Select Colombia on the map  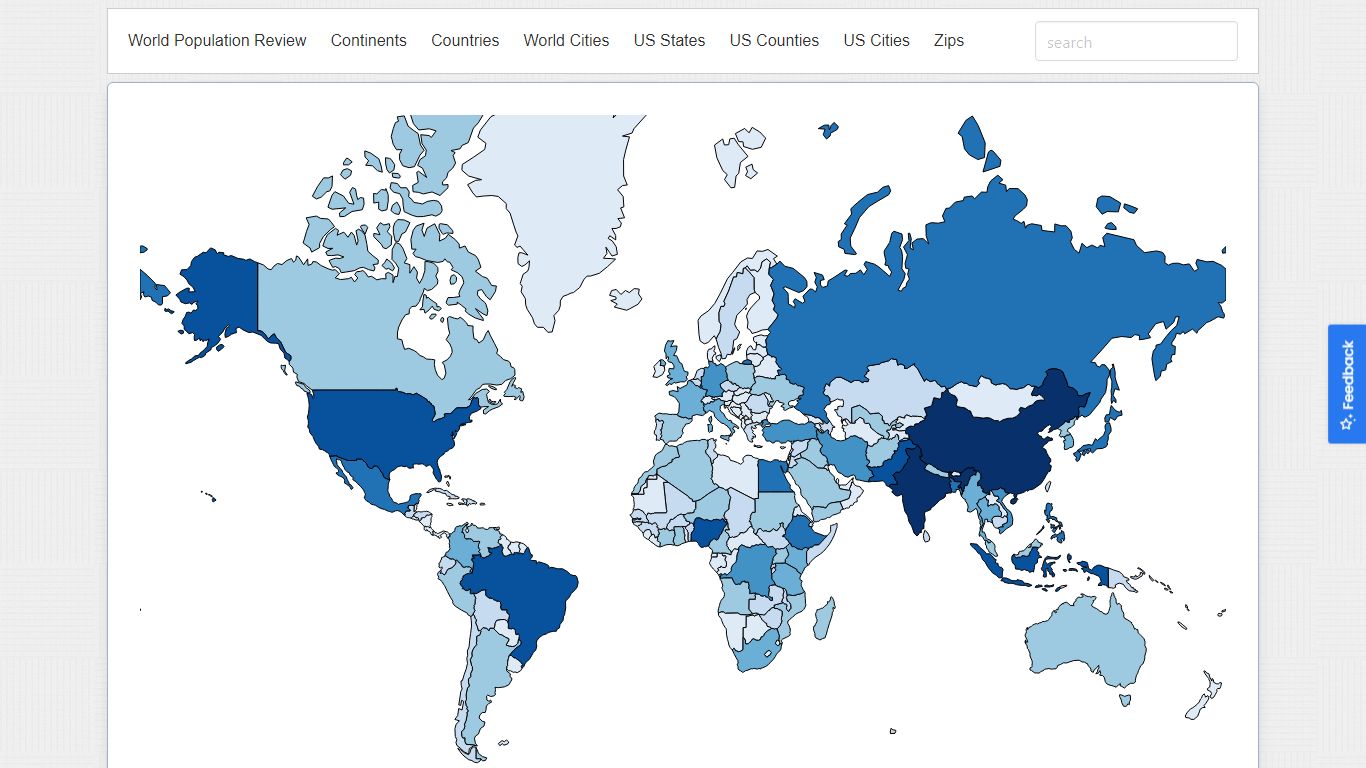click(462, 549)
